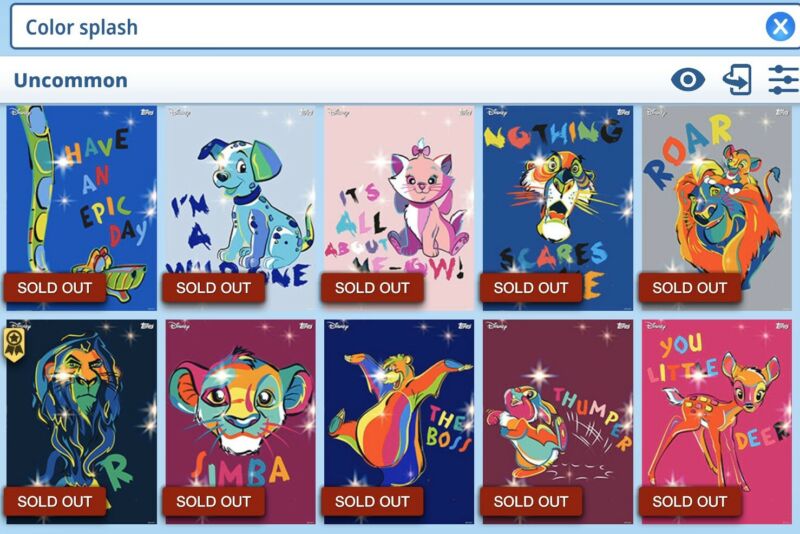Screen dimensions: 800x534
Task: Open the You Little Deer Bambi card
Action: 716,422
